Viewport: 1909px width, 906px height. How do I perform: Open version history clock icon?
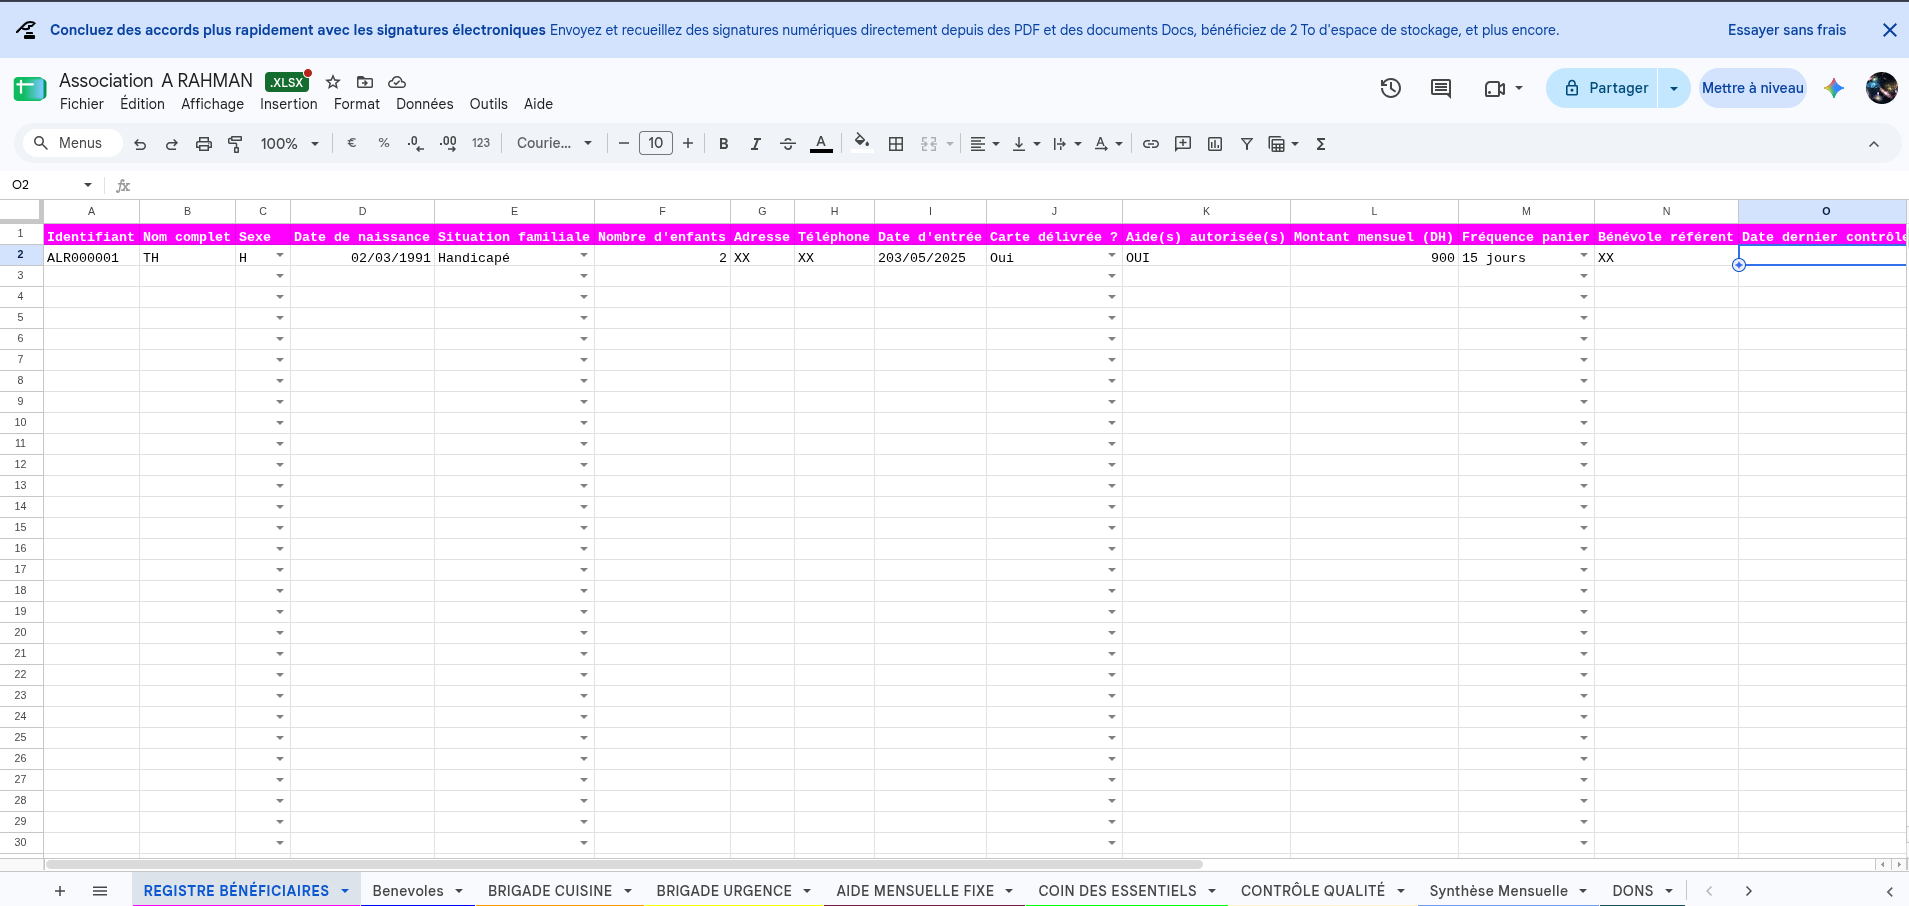point(1391,88)
